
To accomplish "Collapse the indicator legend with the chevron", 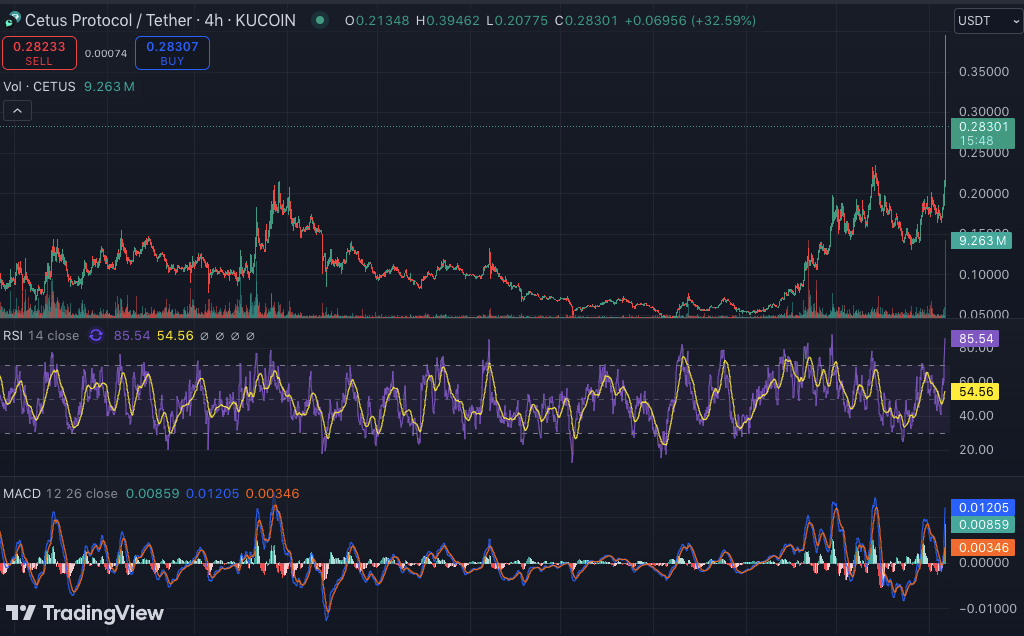I will pyautogui.click(x=18, y=111).
